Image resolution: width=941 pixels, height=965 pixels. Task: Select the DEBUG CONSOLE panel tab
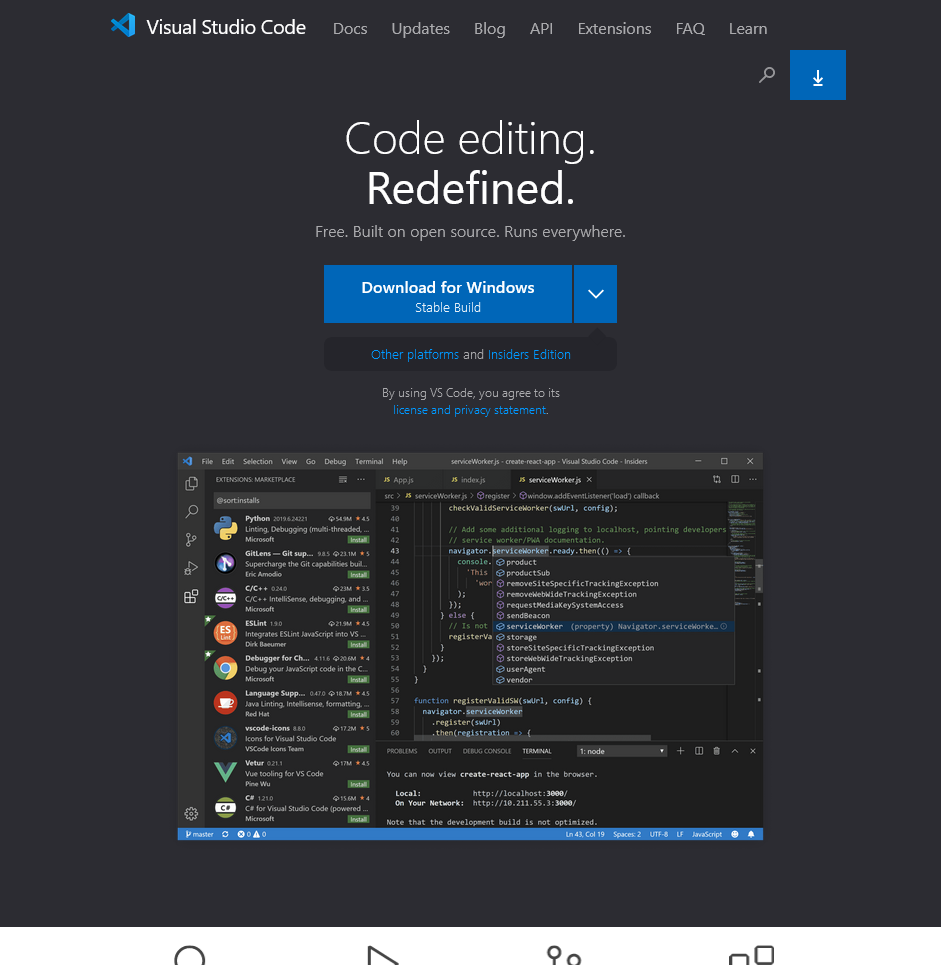click(487, 751)
